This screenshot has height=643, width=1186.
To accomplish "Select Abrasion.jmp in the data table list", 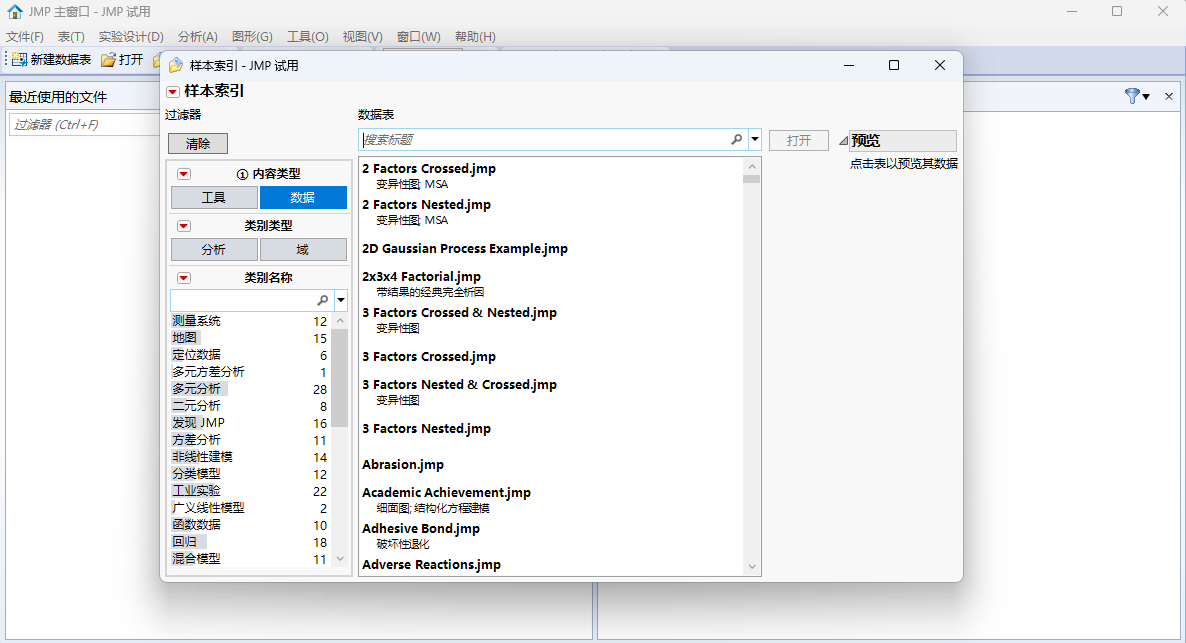I will click(x=403, y=465).
